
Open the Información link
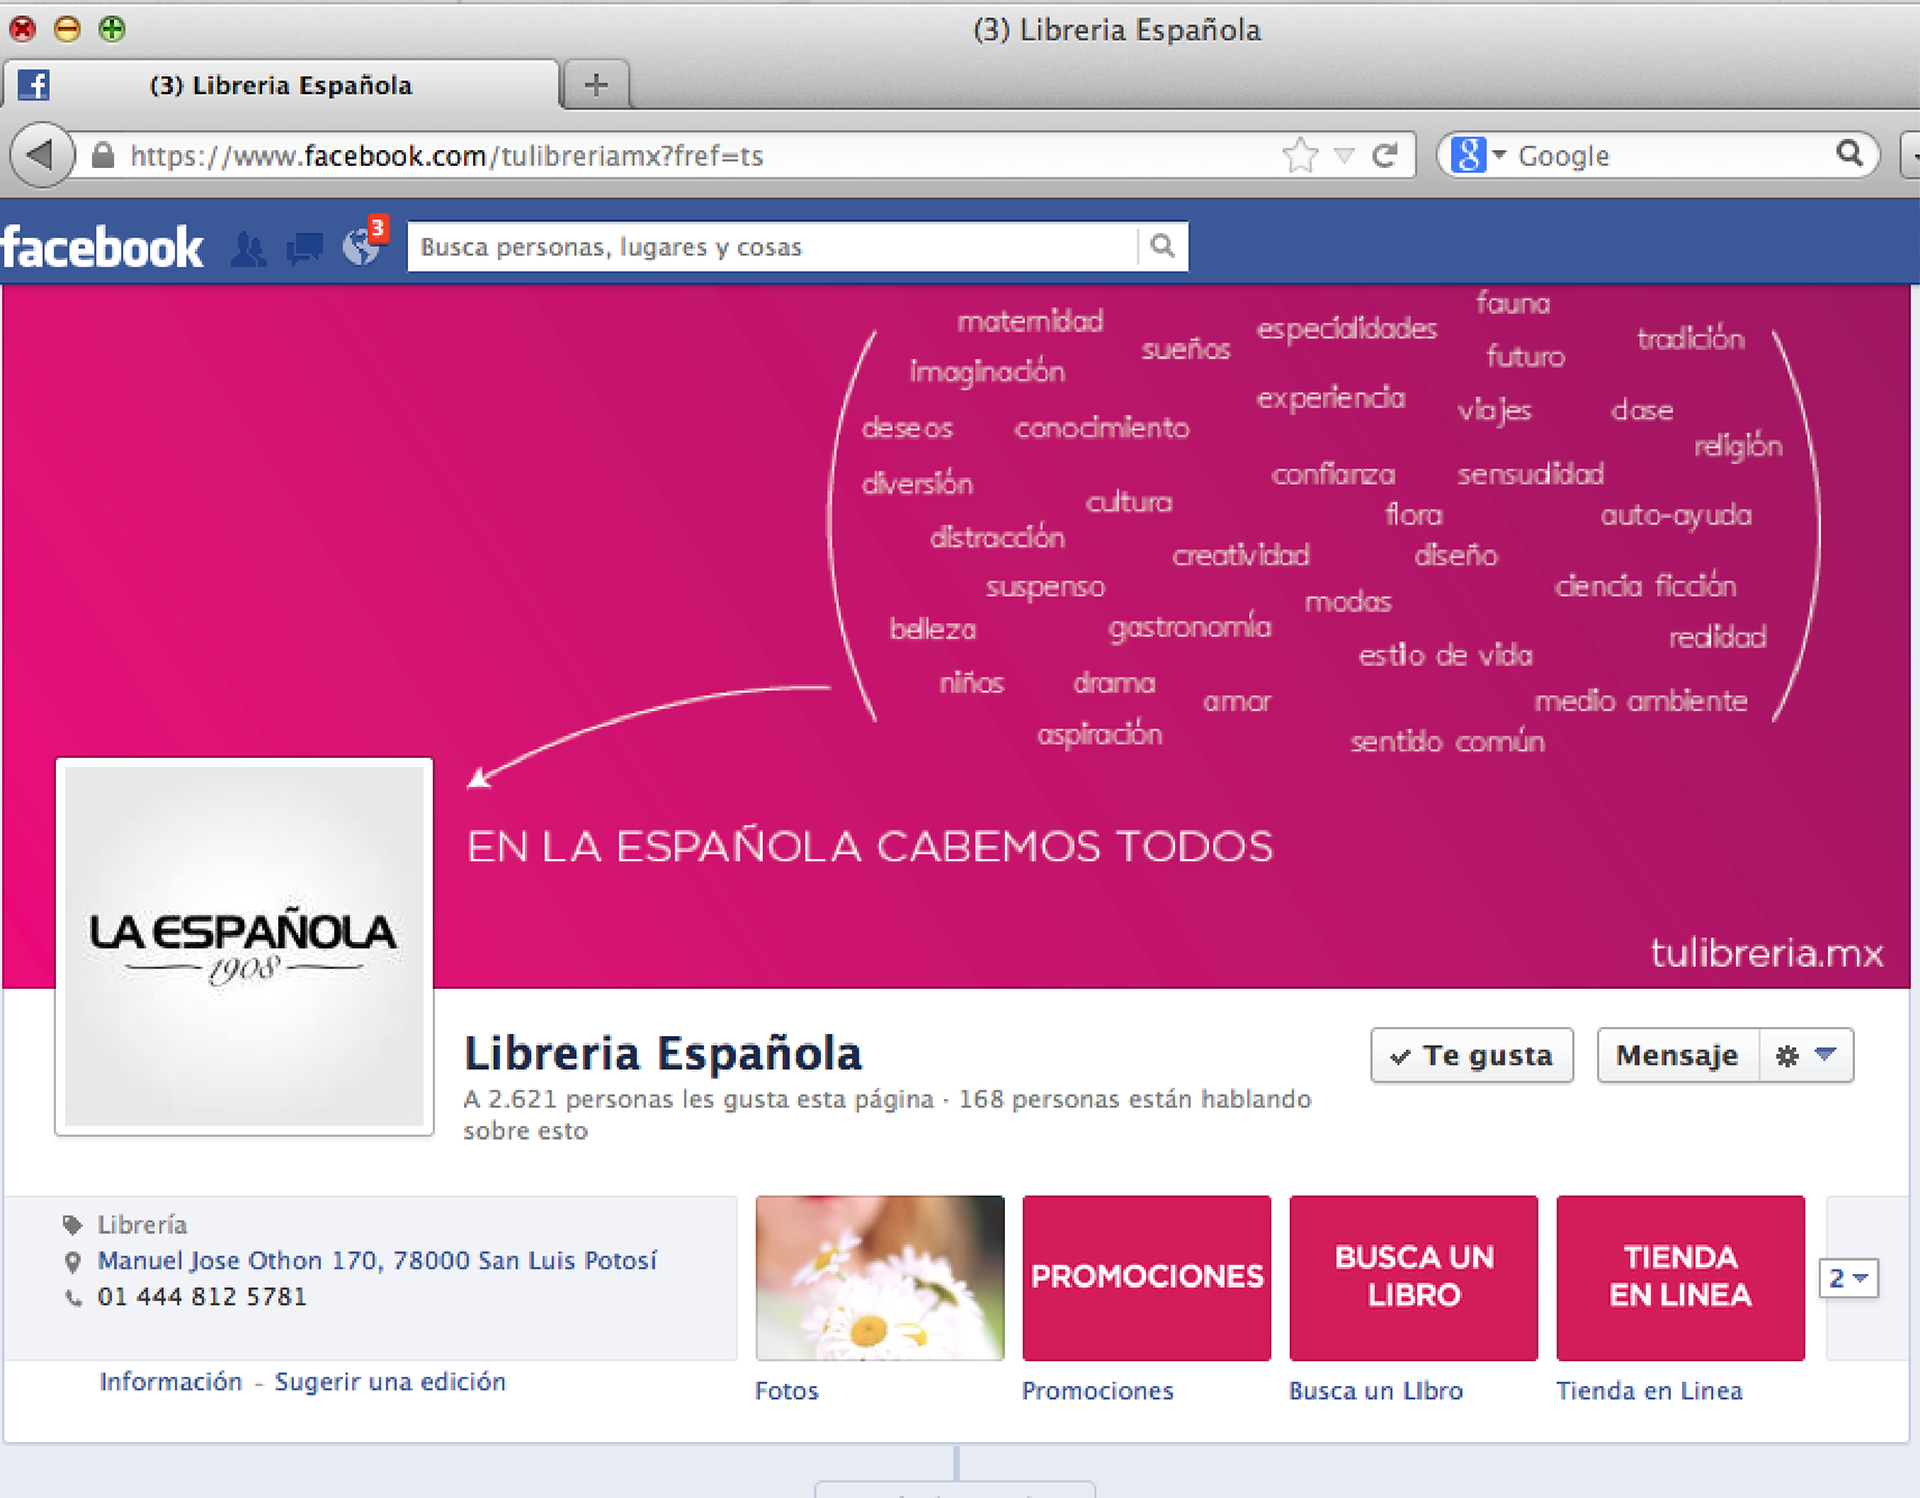point(171,1382)
